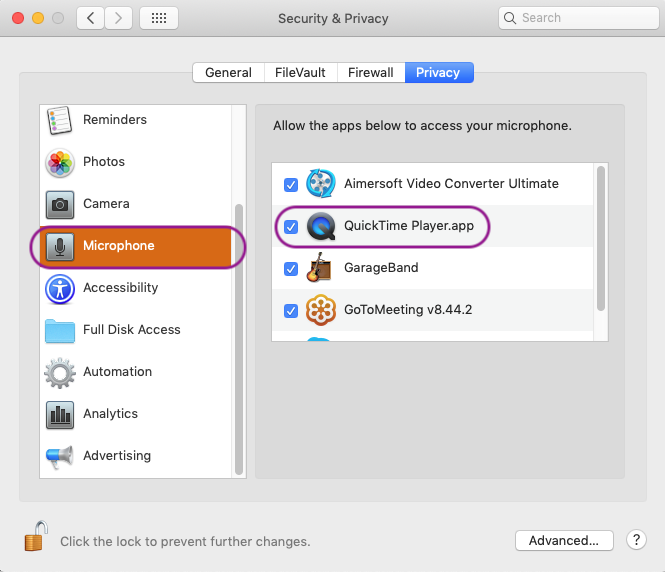Click the privacy categories sidebar scrollbar
Viewport: 665px width, 572px height.
[x=239, y=340]
